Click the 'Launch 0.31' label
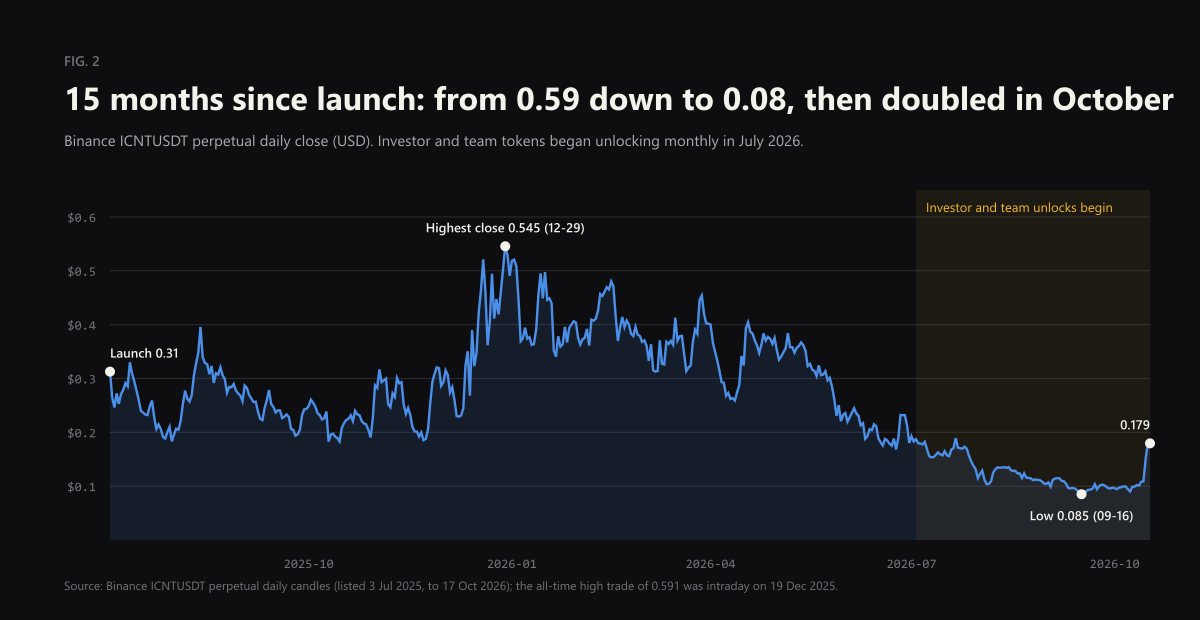Screen dimensions: 1200x620 coord(144,353)
